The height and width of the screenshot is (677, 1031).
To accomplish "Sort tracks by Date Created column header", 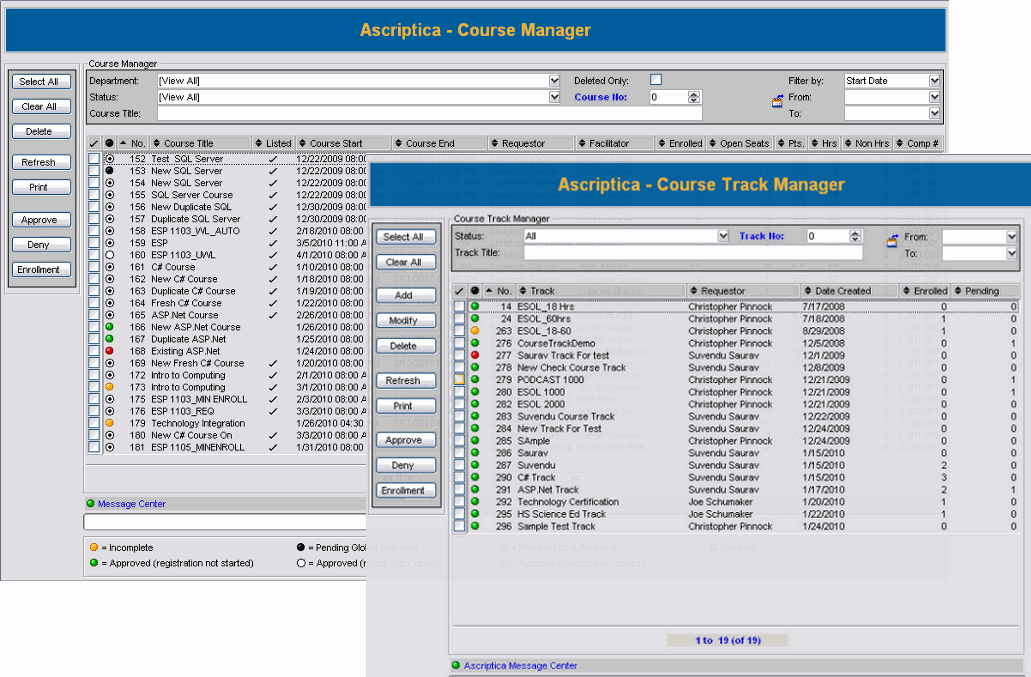I will (x=843, y=291).
